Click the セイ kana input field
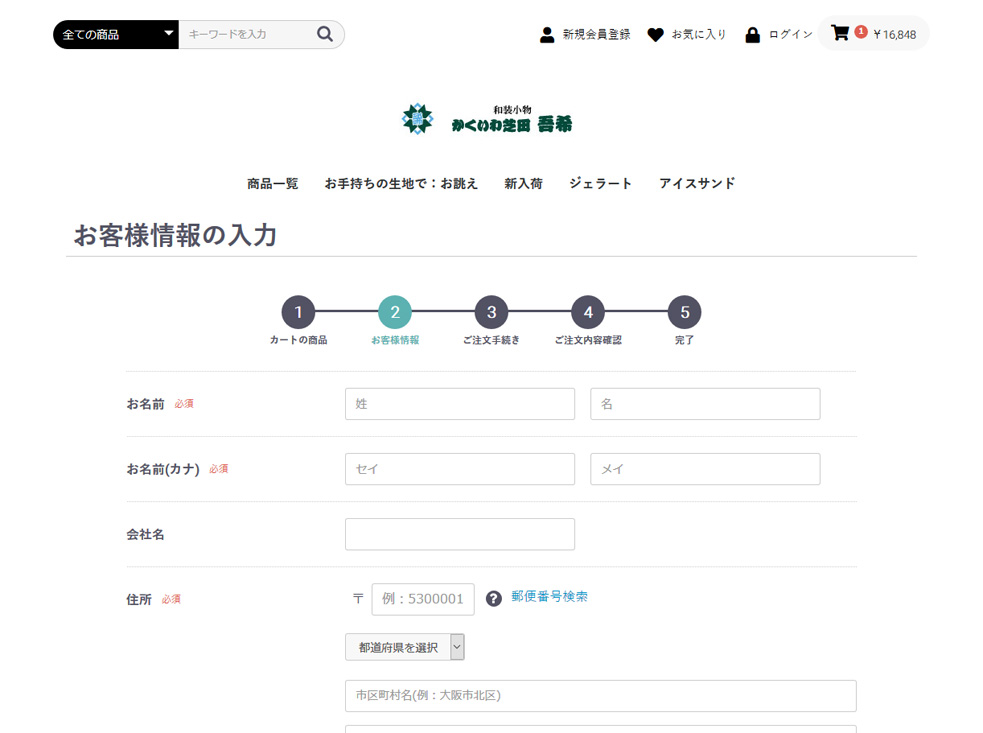Viewport: 983px width, 733px height. (x=459, y=469)
